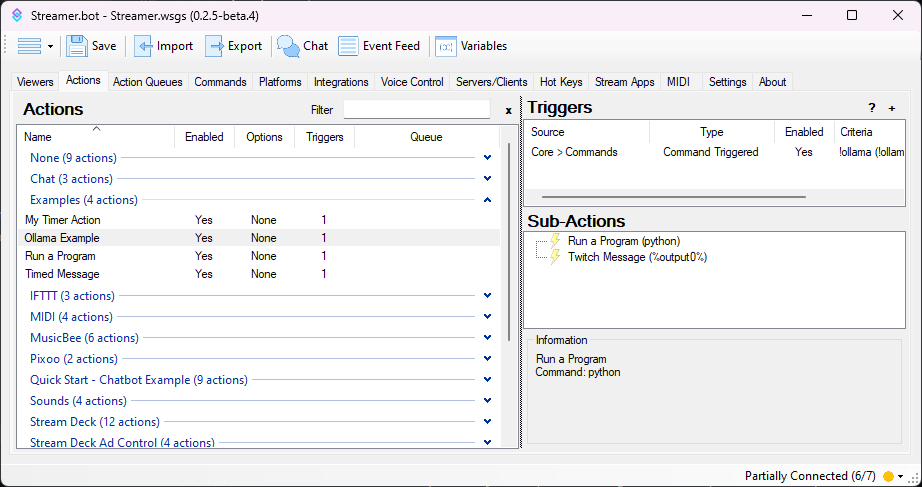Screen dimensions: 922x487
Task: Open the Event Feed icon
Action: coord(348,46)
